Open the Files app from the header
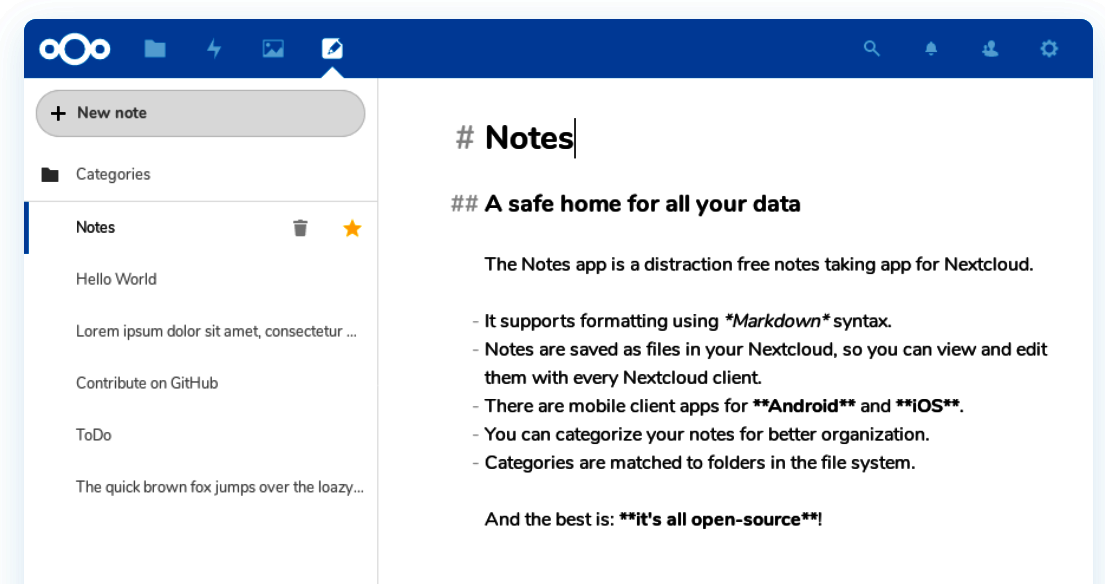The width and height of the screenshot is (1116, 584). 155,48
